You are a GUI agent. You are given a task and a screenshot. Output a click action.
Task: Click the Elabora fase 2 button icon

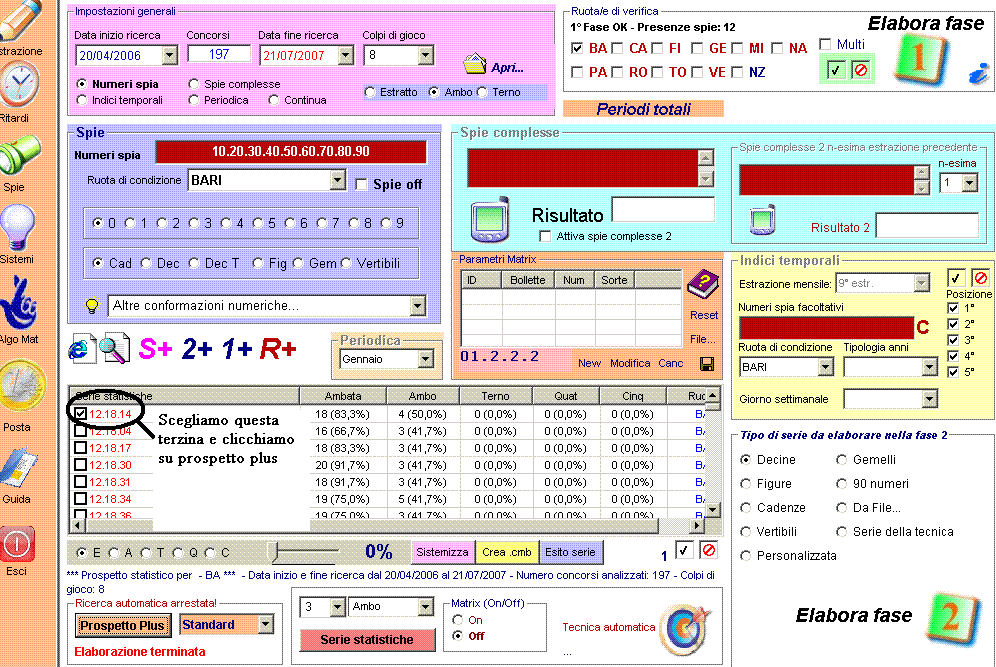point(951,619)
